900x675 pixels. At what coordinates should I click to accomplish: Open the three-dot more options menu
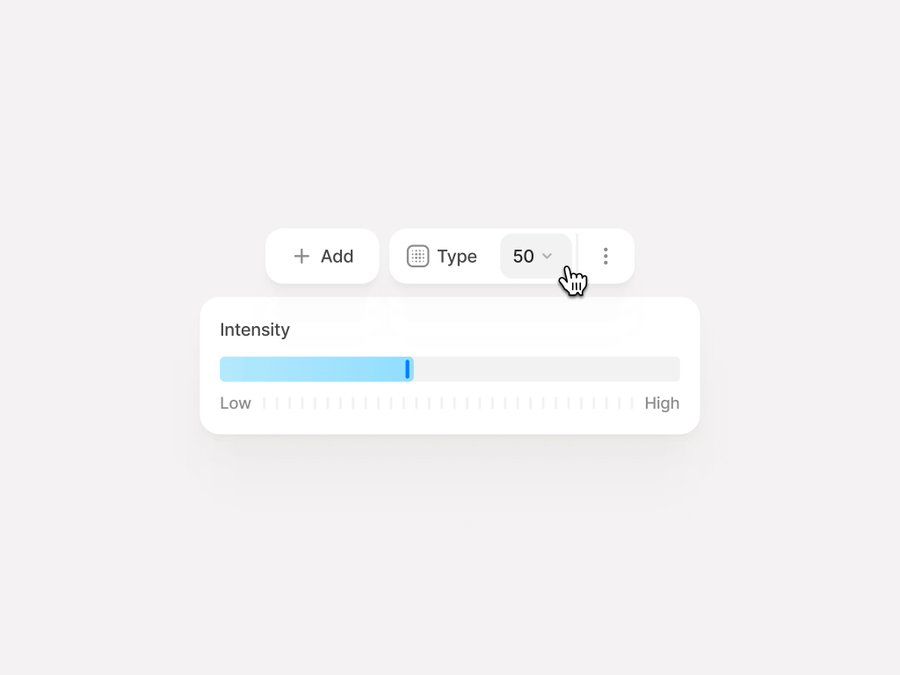[x=605, y=257]
